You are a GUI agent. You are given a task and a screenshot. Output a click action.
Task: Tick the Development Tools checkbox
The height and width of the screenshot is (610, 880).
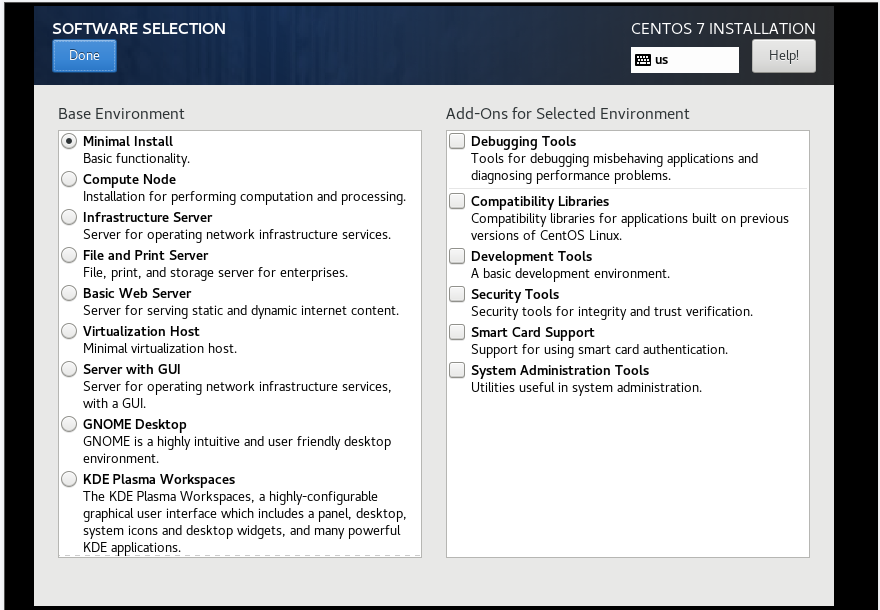[x=457, y=256]
